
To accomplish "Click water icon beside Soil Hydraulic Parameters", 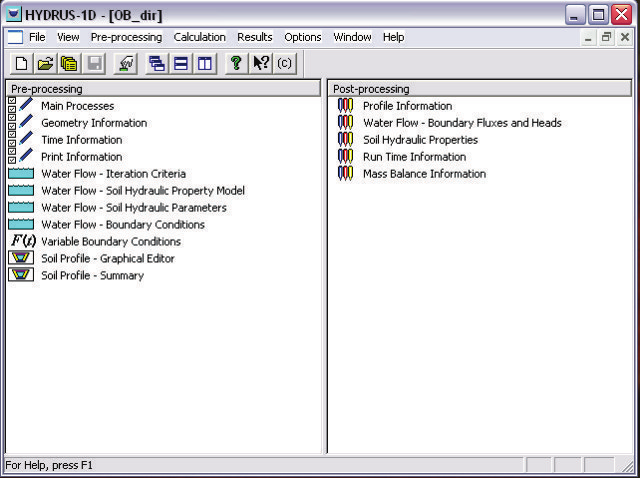I will 21,207.
